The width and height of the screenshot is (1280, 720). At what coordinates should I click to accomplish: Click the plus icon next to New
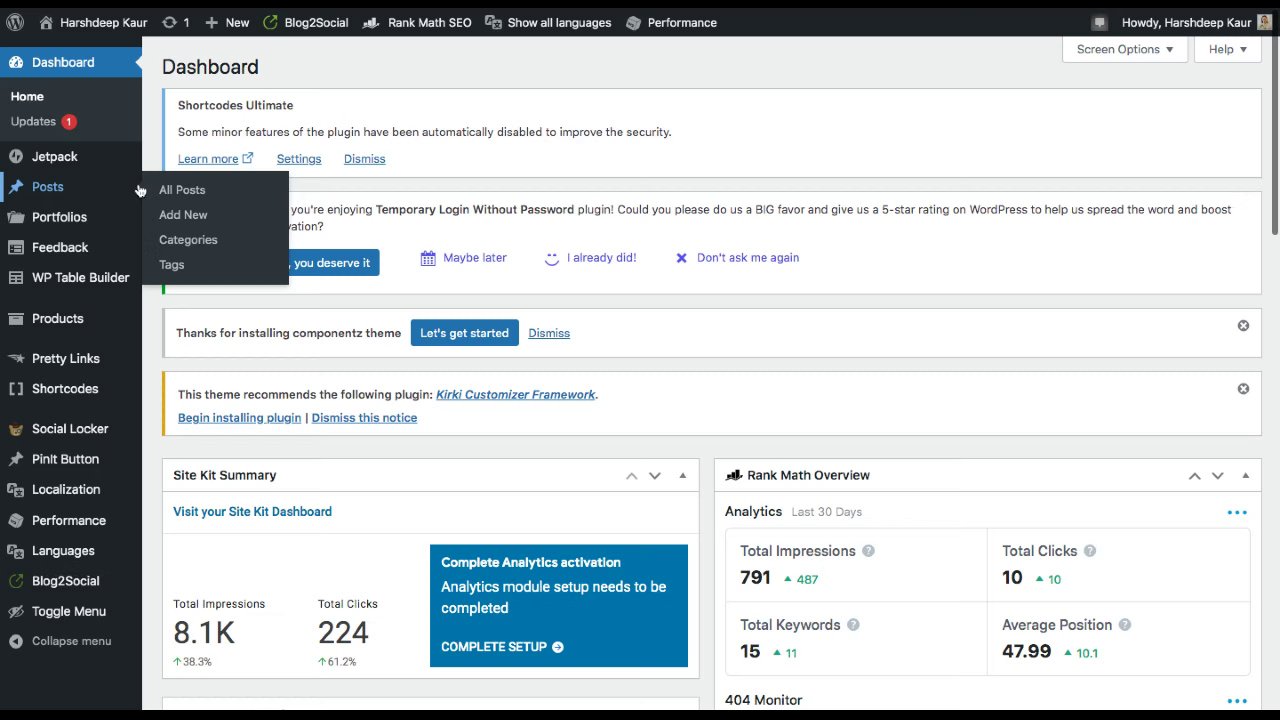click(211, 22)
